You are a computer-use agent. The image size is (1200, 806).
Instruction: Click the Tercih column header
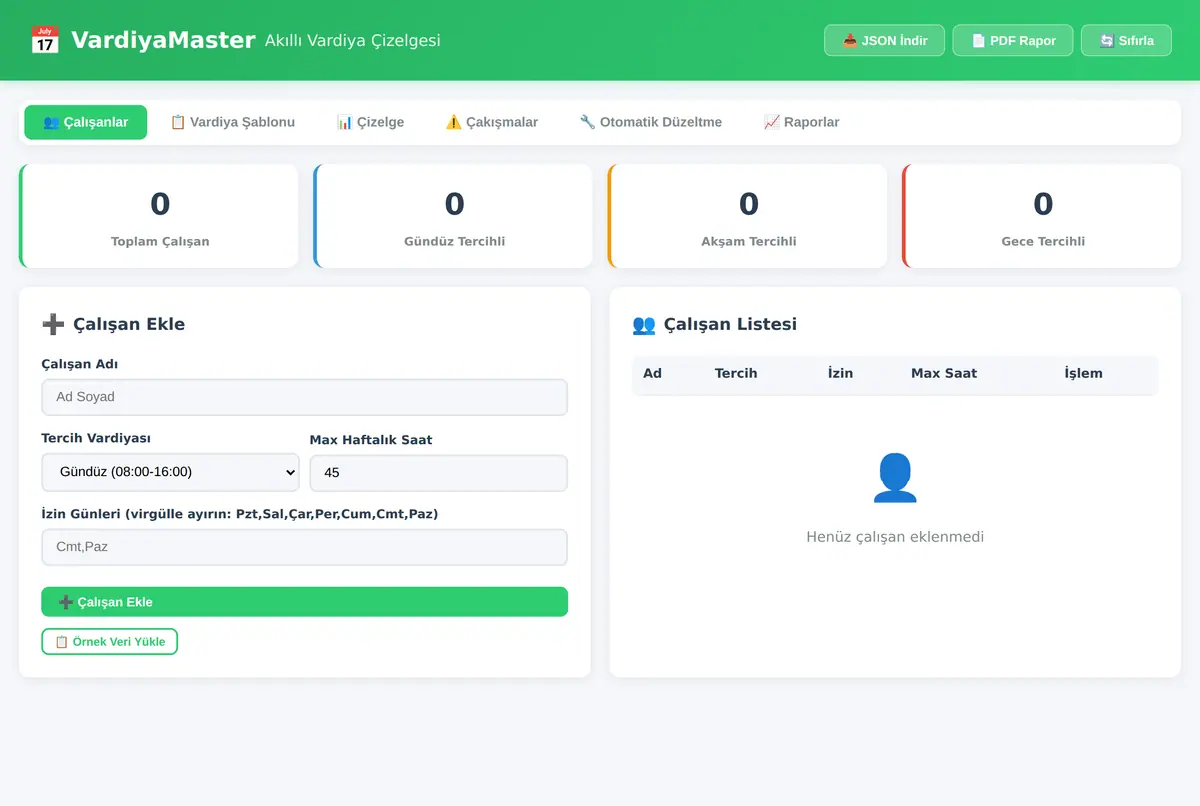coord(736,373)
